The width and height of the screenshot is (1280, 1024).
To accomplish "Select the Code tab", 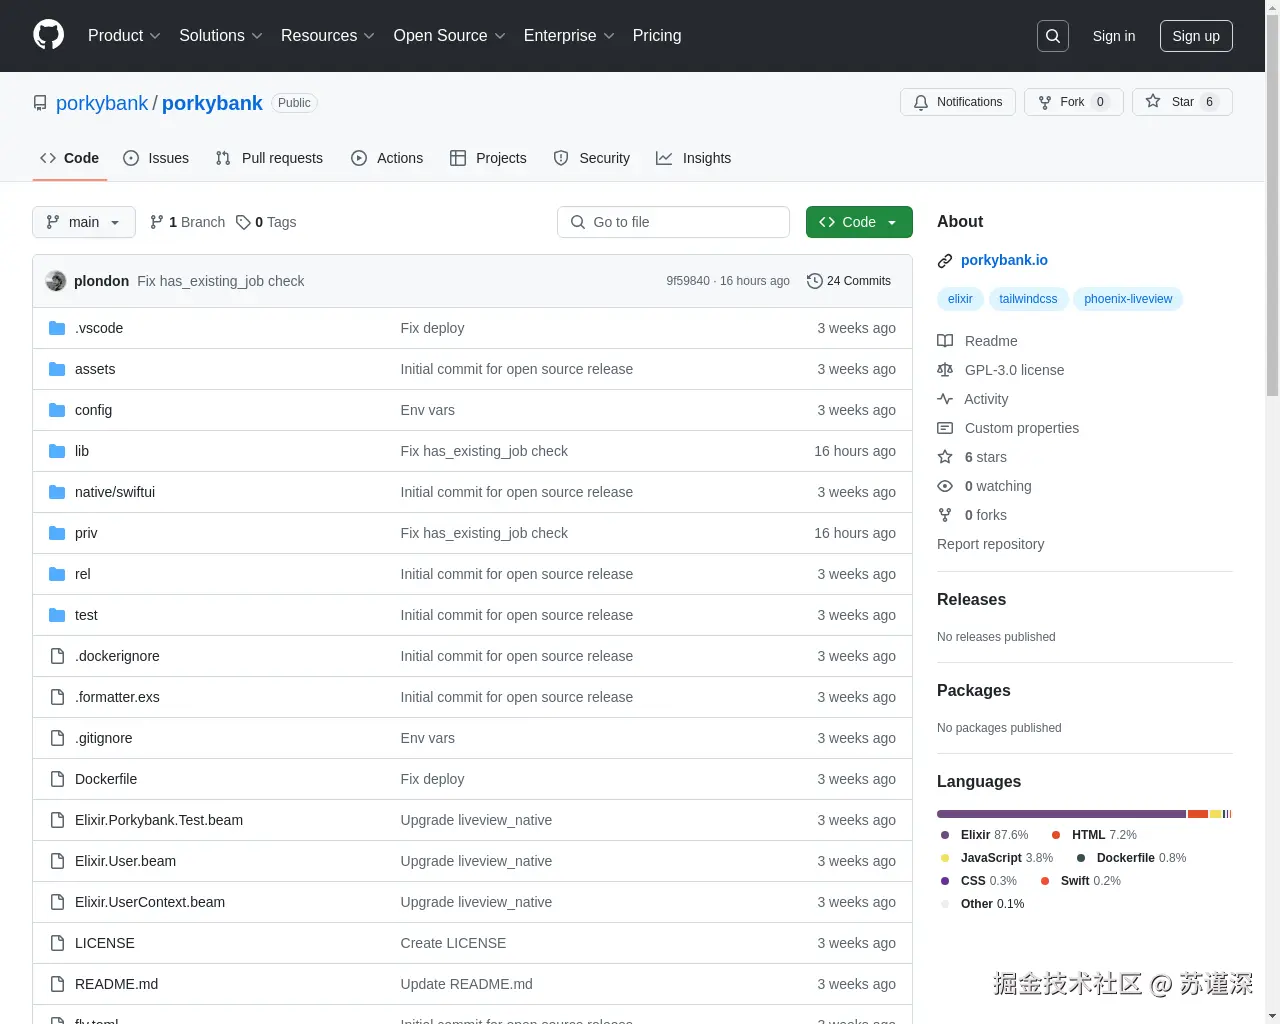I will [x=70, y=158].
